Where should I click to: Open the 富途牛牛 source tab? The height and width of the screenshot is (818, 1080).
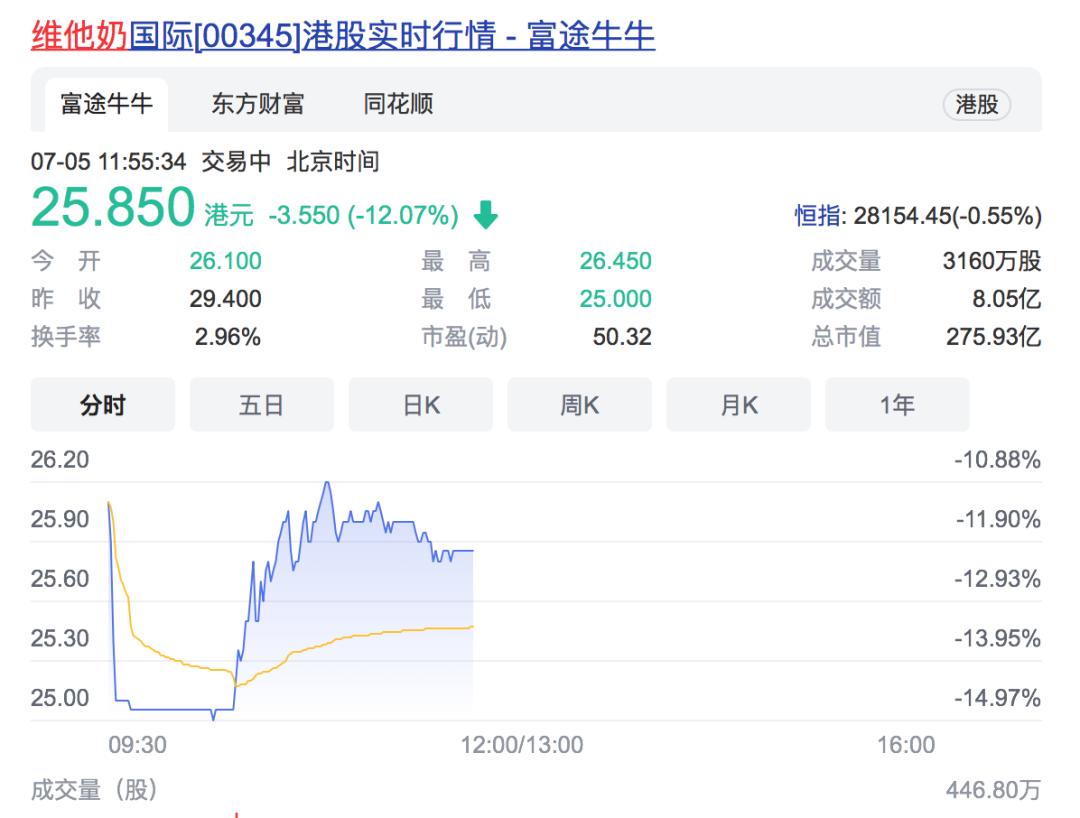104,103
